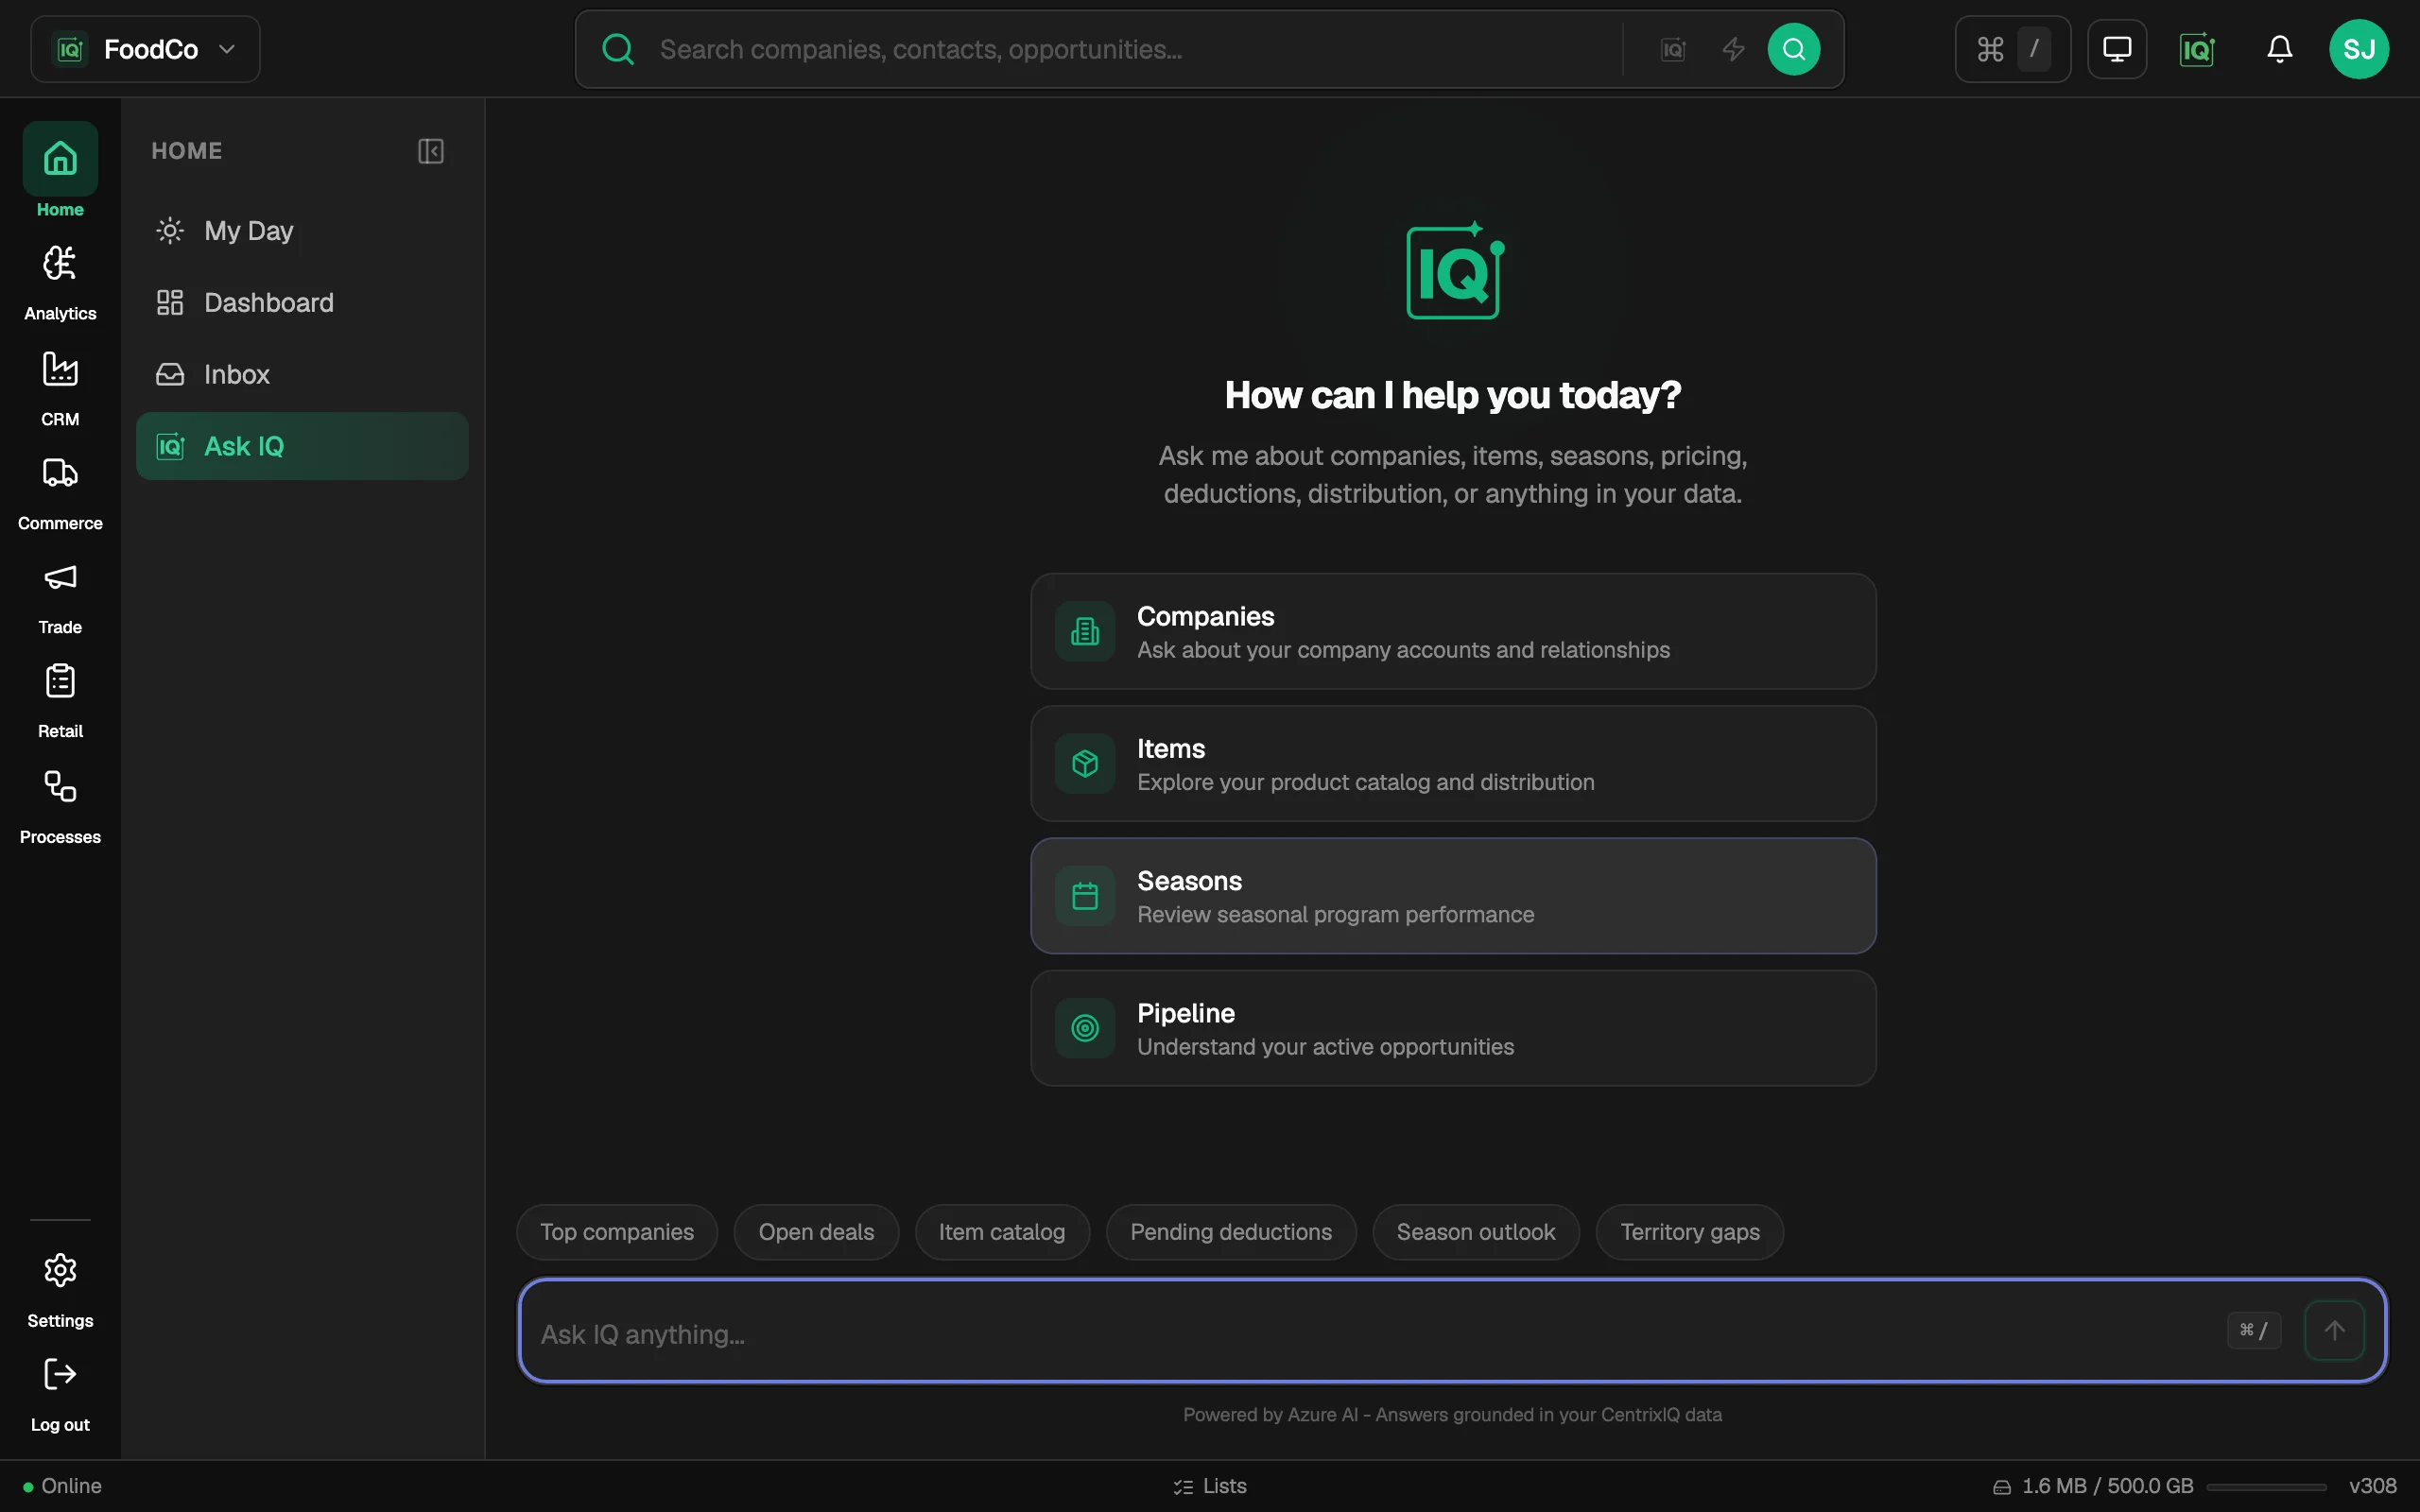The image size is (2420, 1512).
Task: Click the ⌘/ shortcut hint in Ask IQ box
Action: click(2254, 1330)
